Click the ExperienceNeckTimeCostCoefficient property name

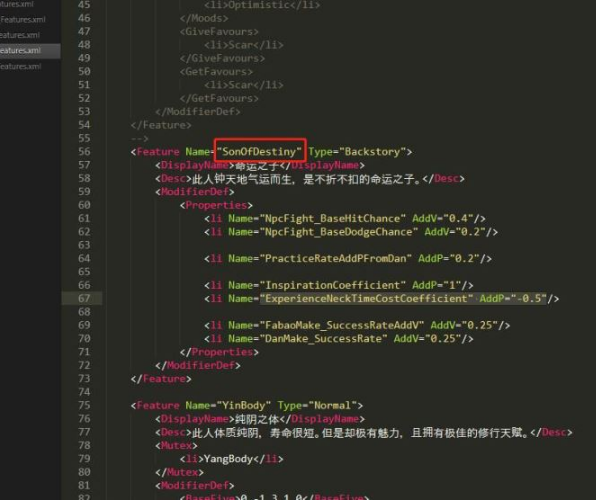pos(366,298)
